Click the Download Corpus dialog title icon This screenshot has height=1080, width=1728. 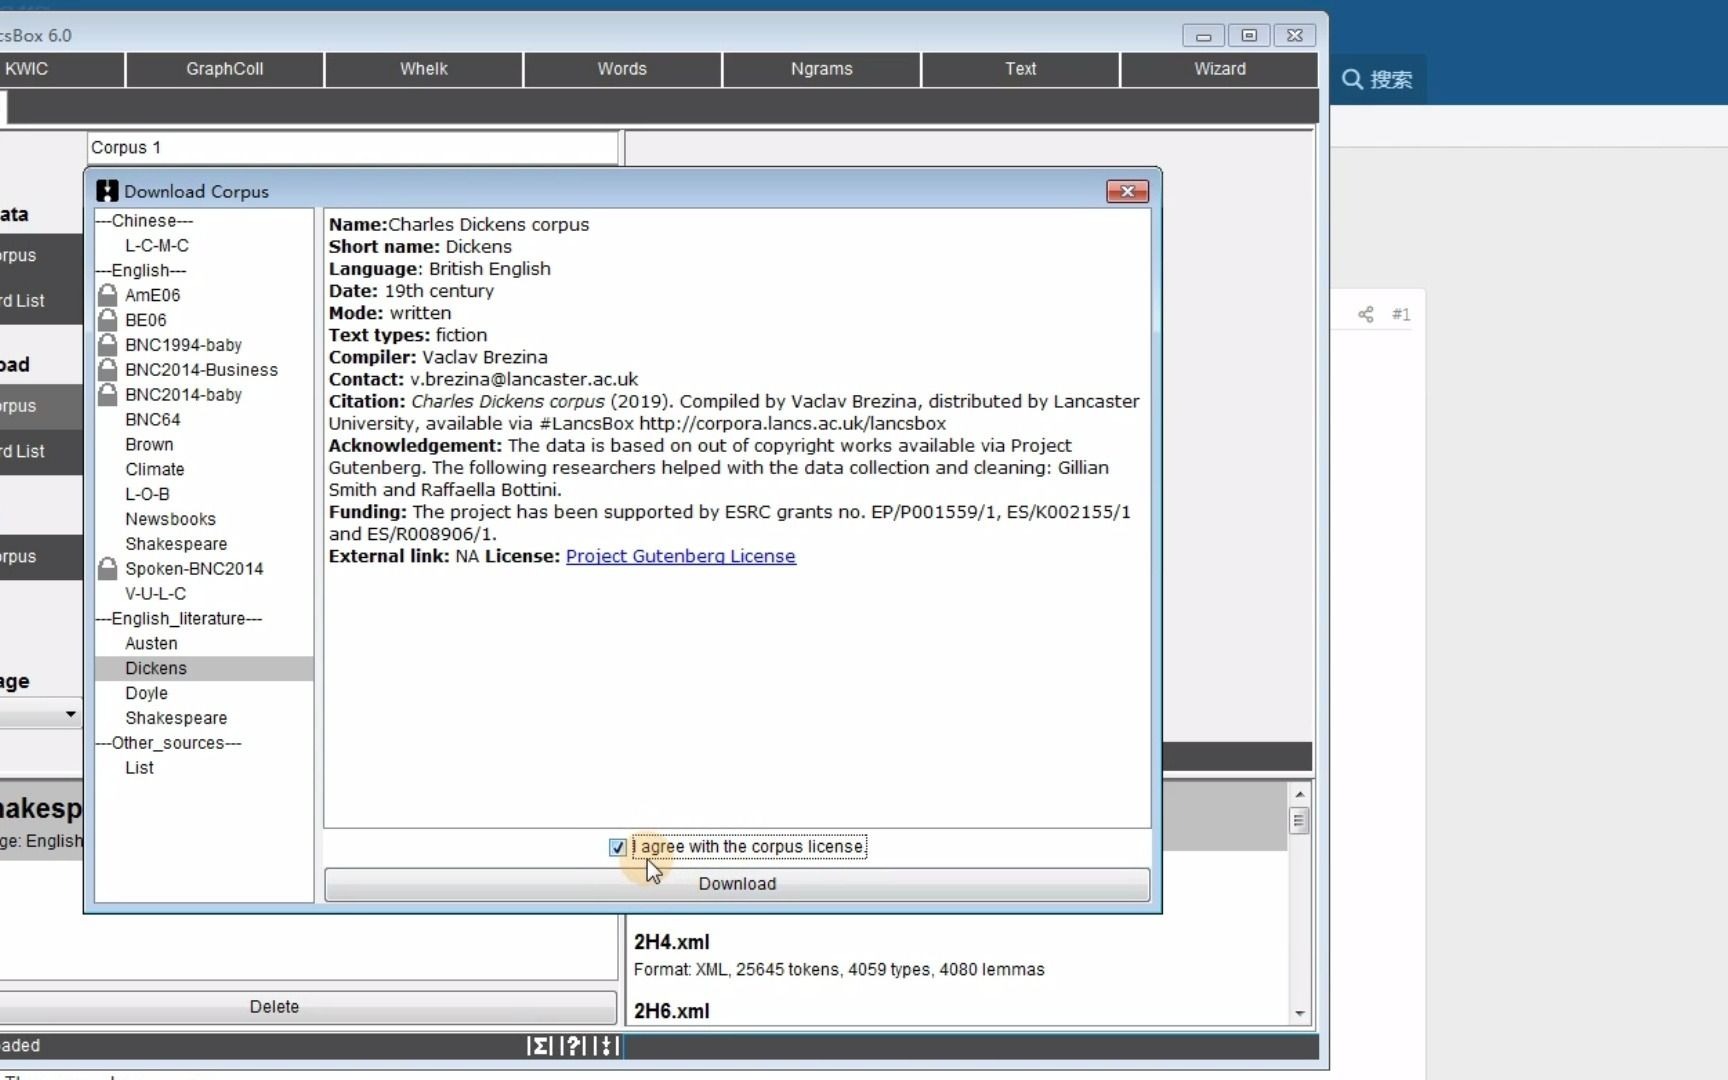107,191
